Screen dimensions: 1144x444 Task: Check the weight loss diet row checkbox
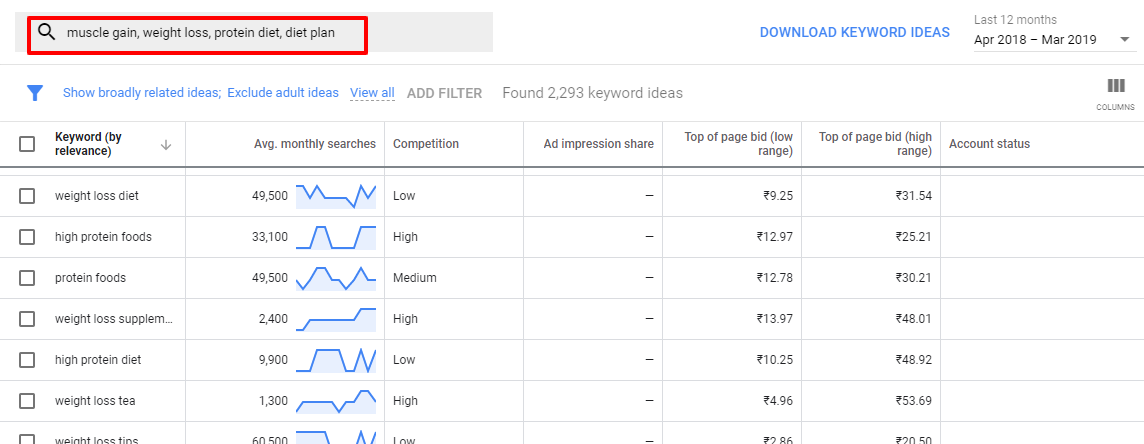27,196
